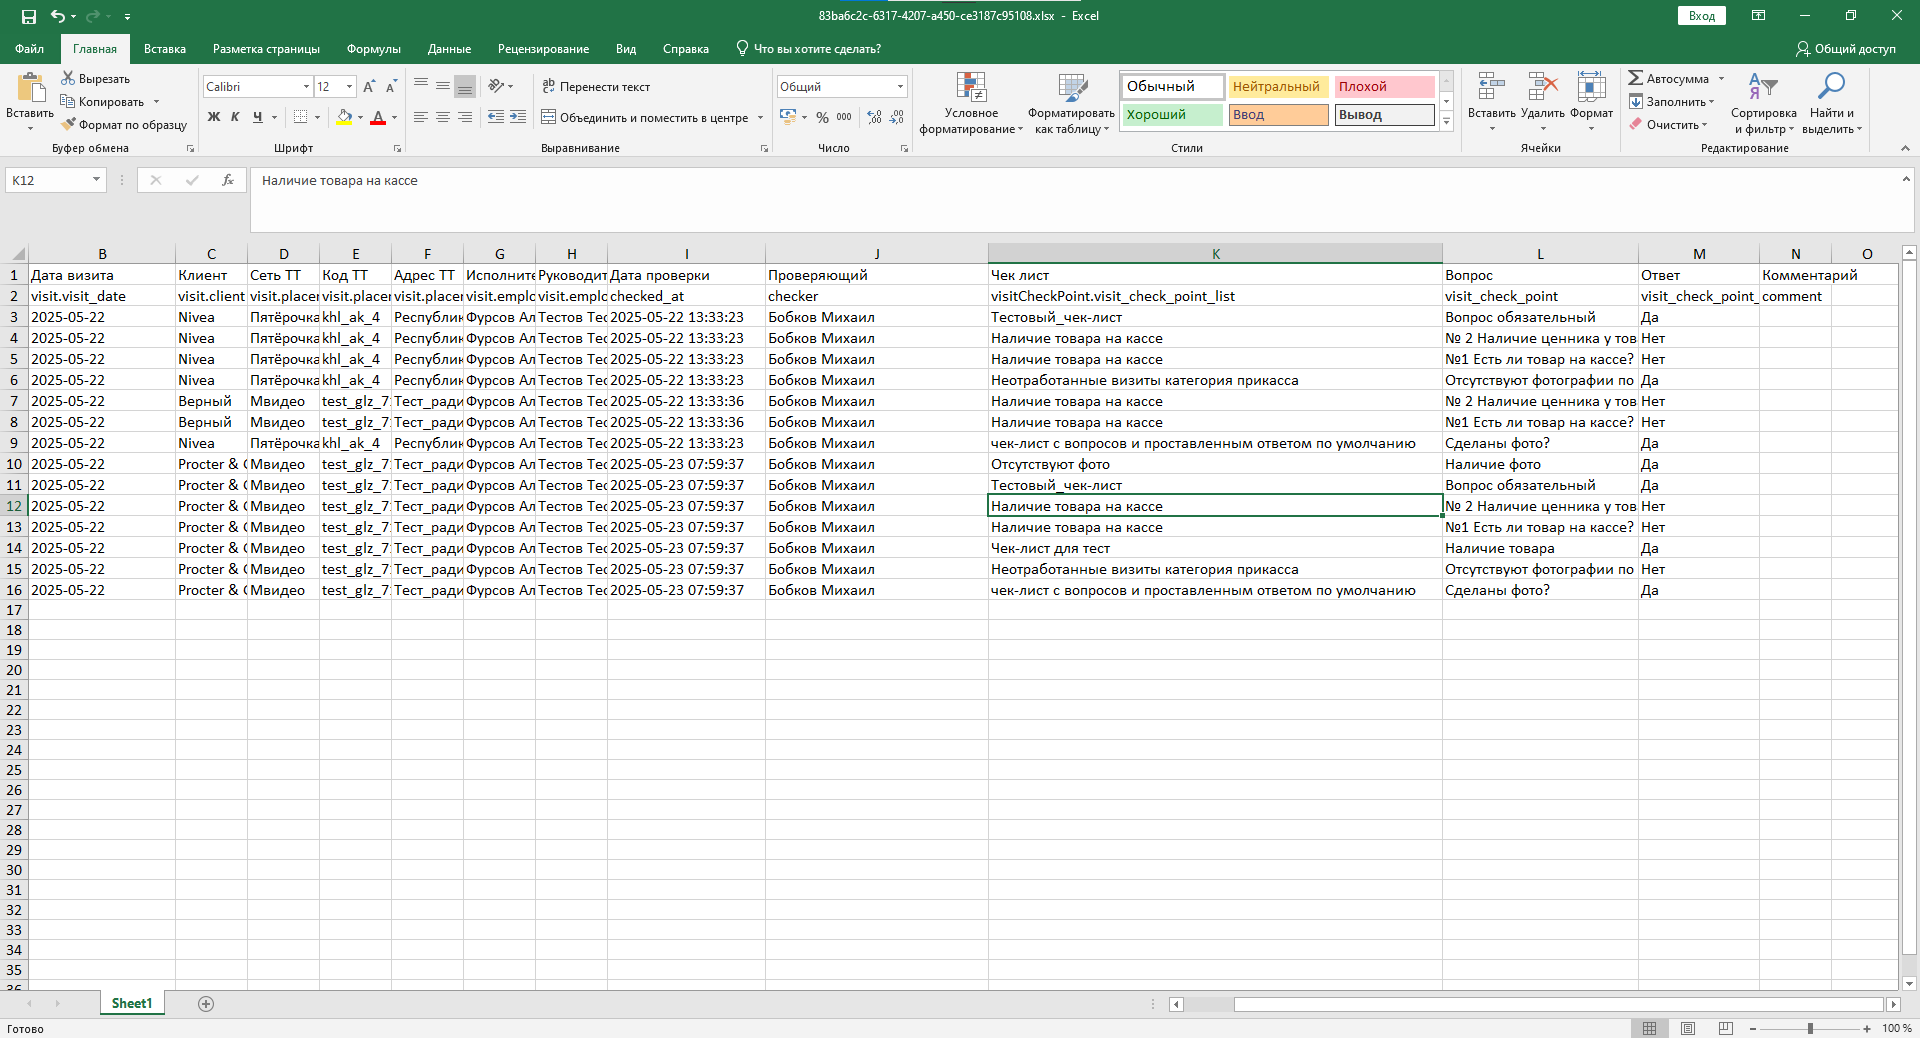Cut selection with Вырезать scissors
The image size is (1920, 1038).
pos(96,78)
